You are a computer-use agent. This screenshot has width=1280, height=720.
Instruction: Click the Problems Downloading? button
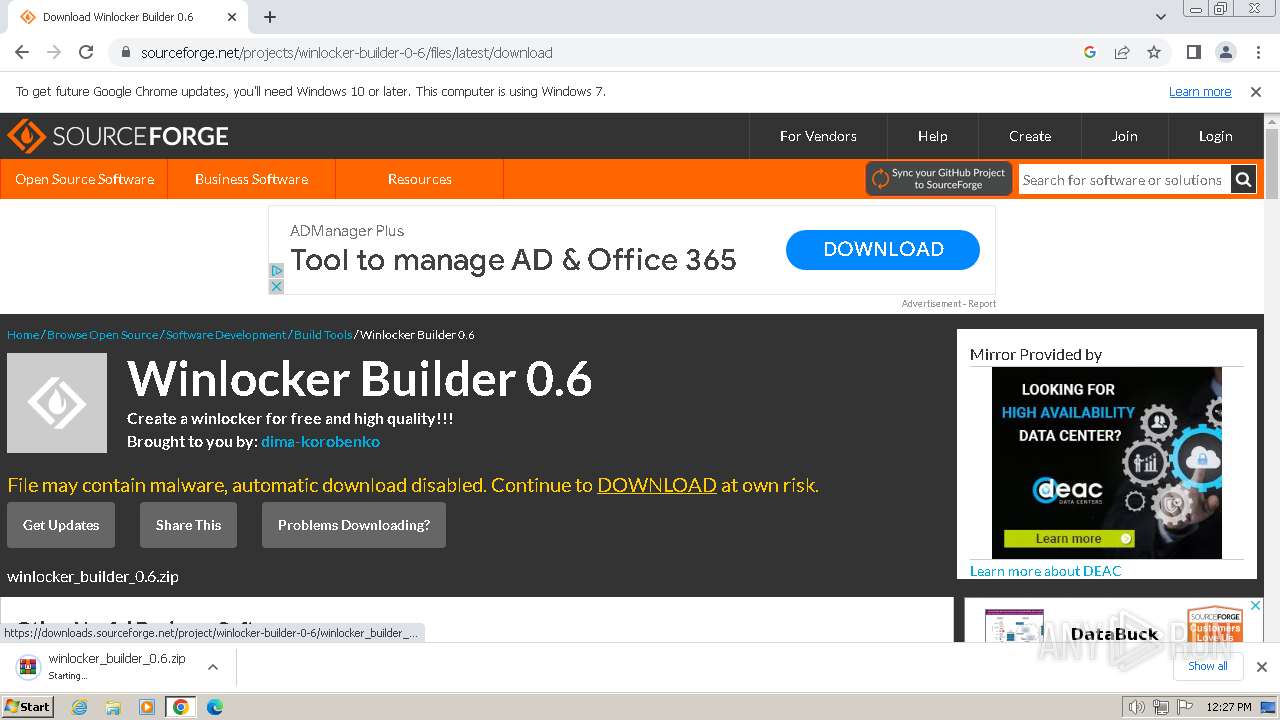354,525
